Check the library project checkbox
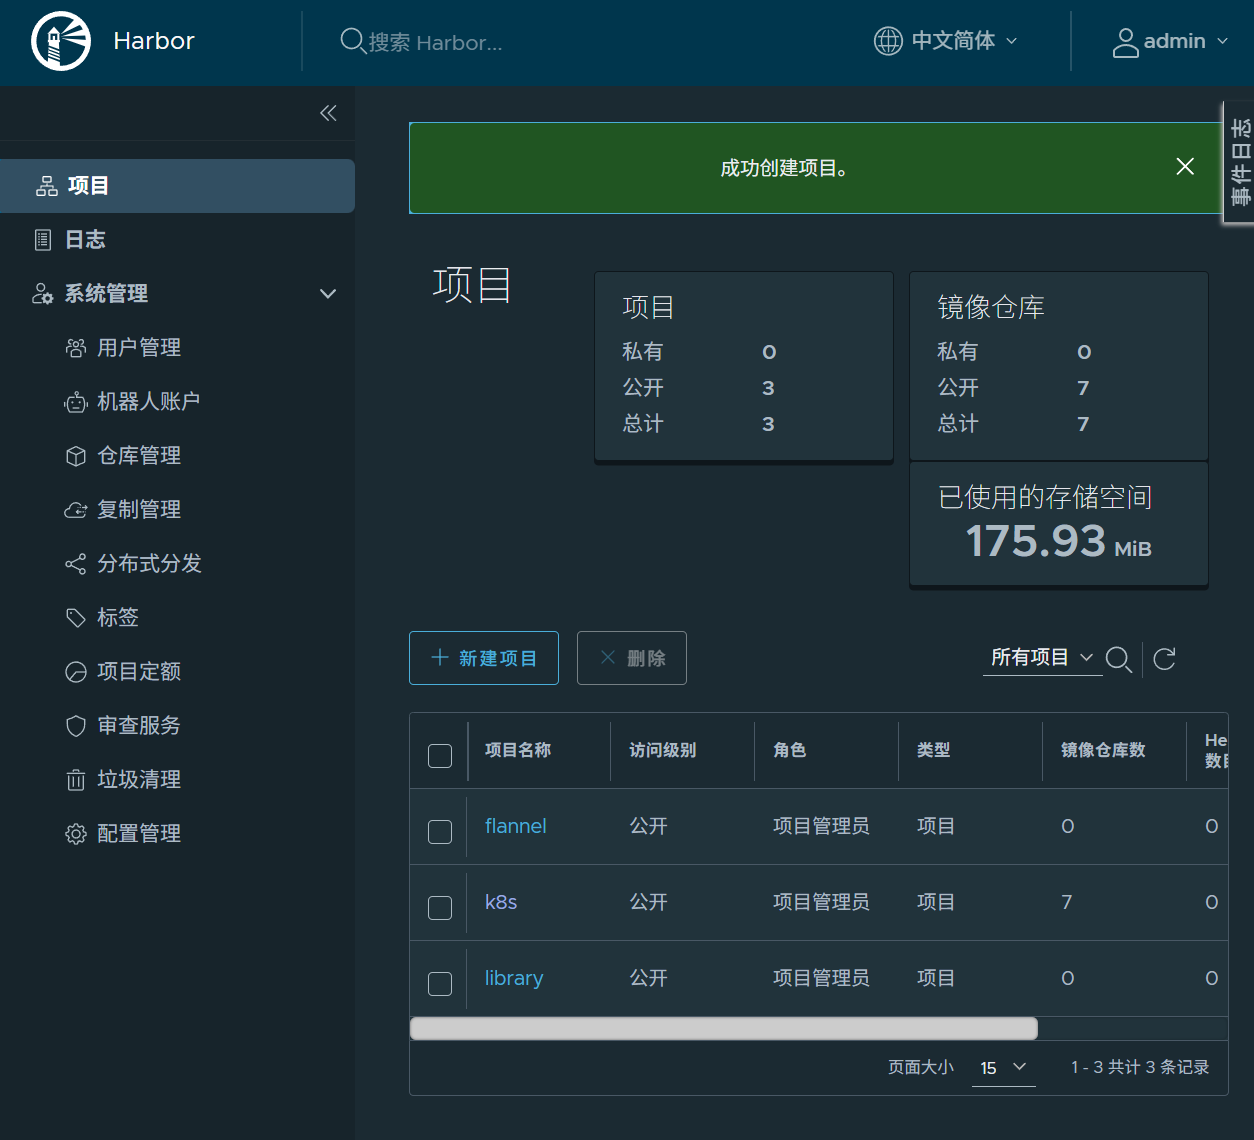 click(x=440, y=984)
